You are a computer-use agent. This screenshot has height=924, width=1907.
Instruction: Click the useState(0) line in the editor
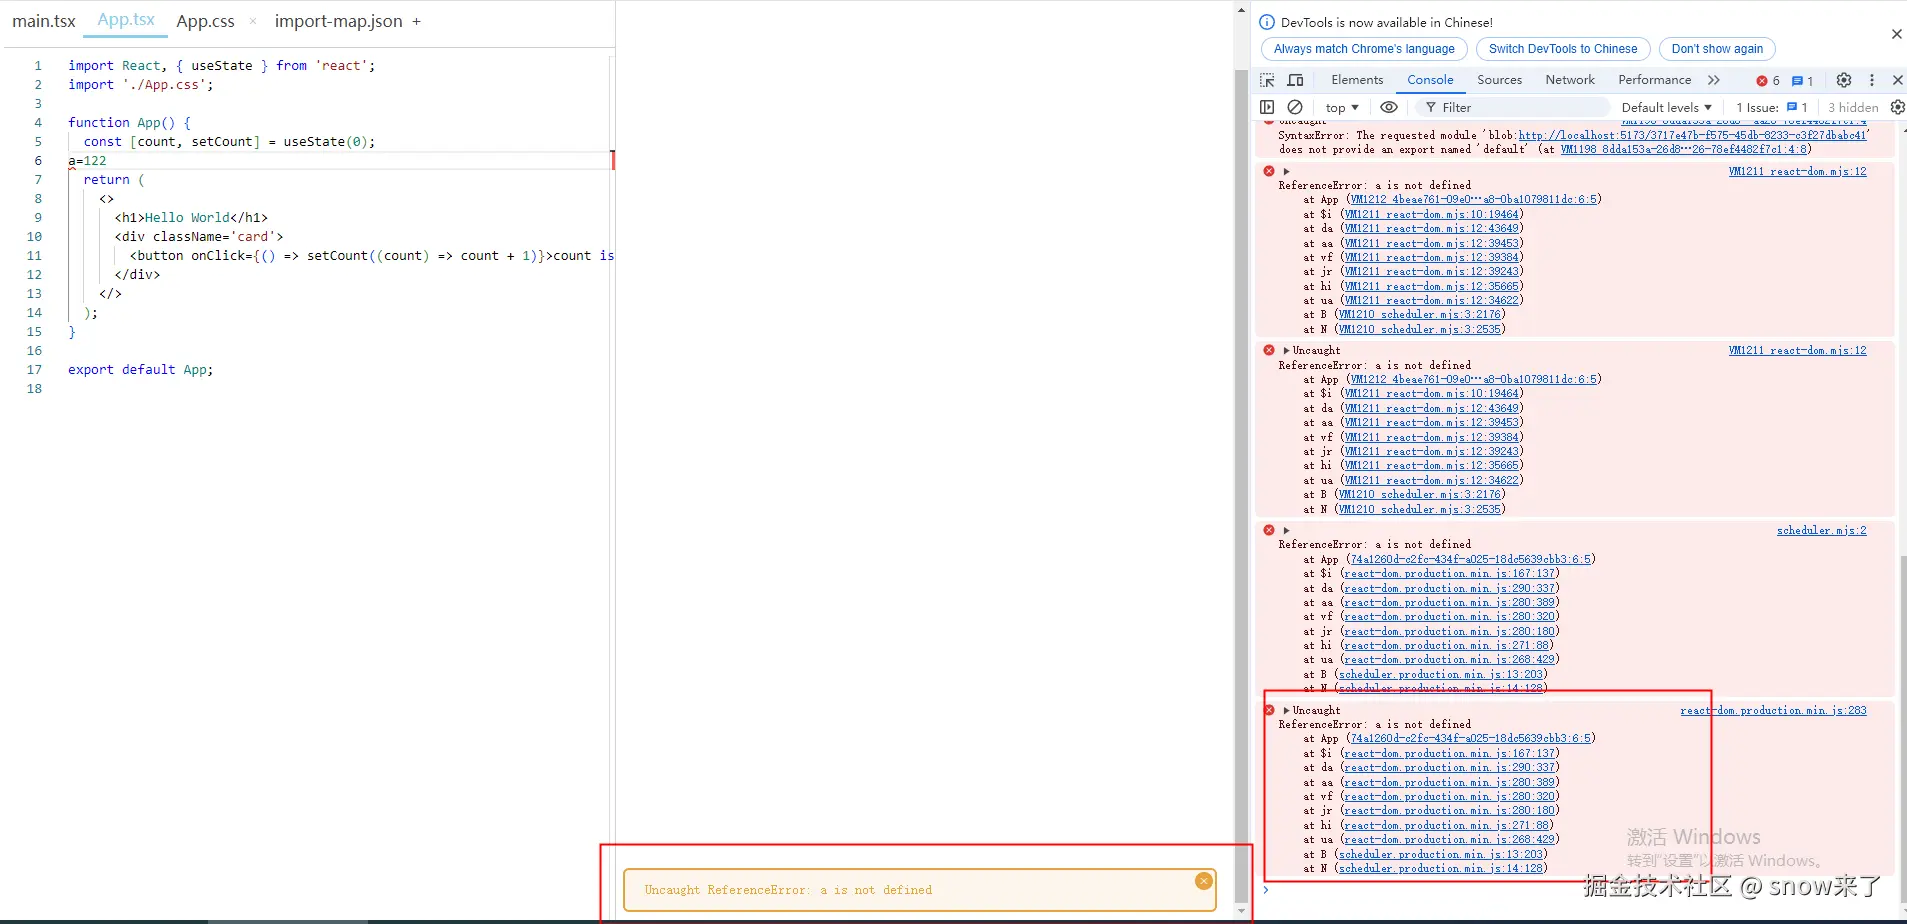tap(229, 142)
